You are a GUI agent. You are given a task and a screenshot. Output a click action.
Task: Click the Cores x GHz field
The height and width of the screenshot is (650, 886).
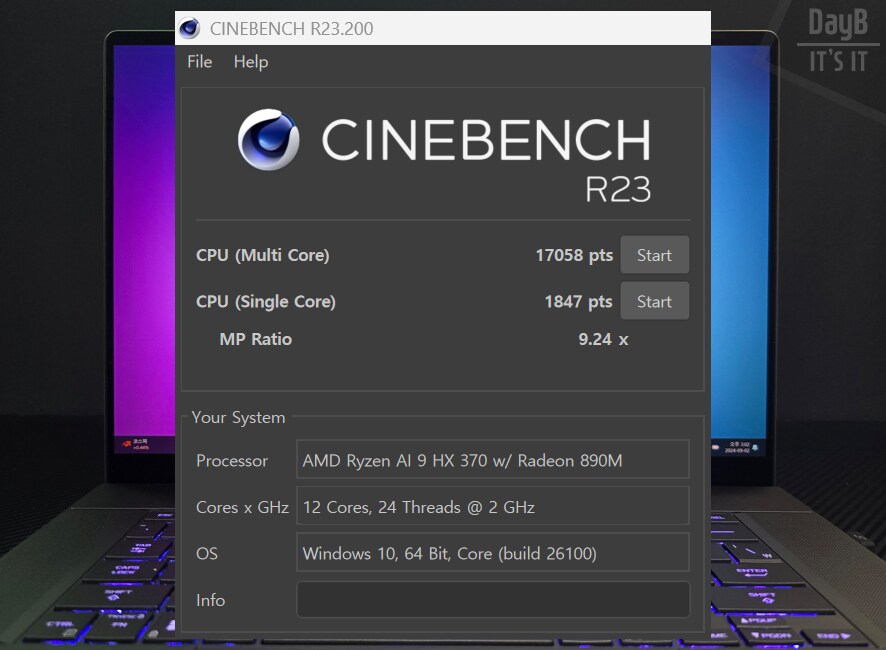(493, 506)
